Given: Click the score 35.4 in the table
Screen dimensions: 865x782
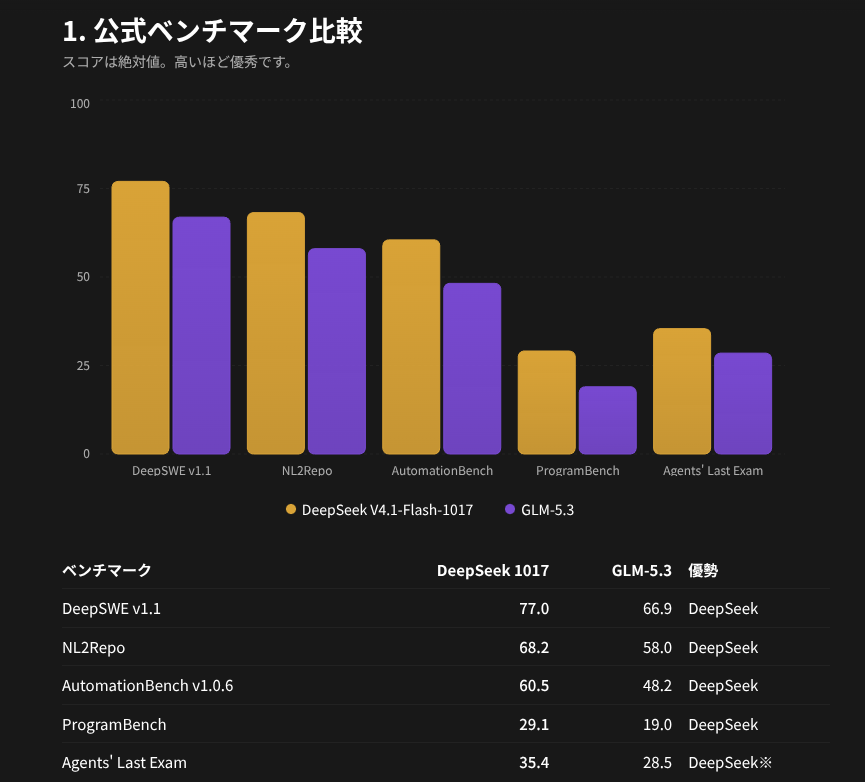Looking at the screenshot, I should tap(534, 762).
